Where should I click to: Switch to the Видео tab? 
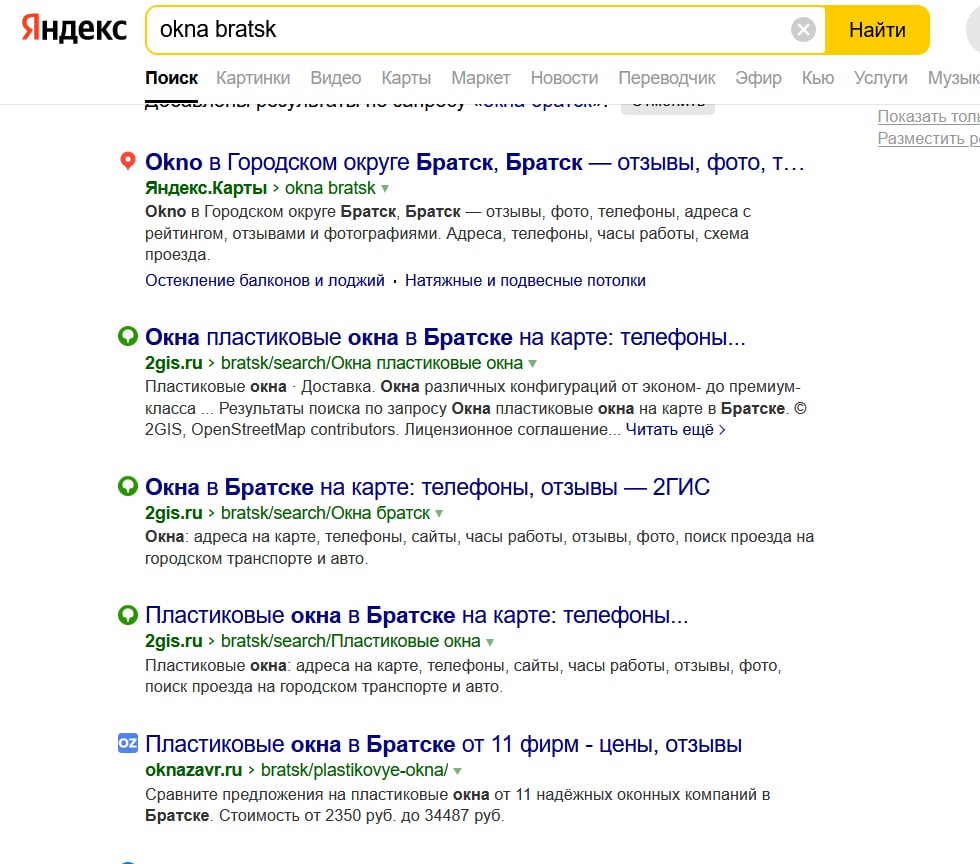tap(336, 78)
